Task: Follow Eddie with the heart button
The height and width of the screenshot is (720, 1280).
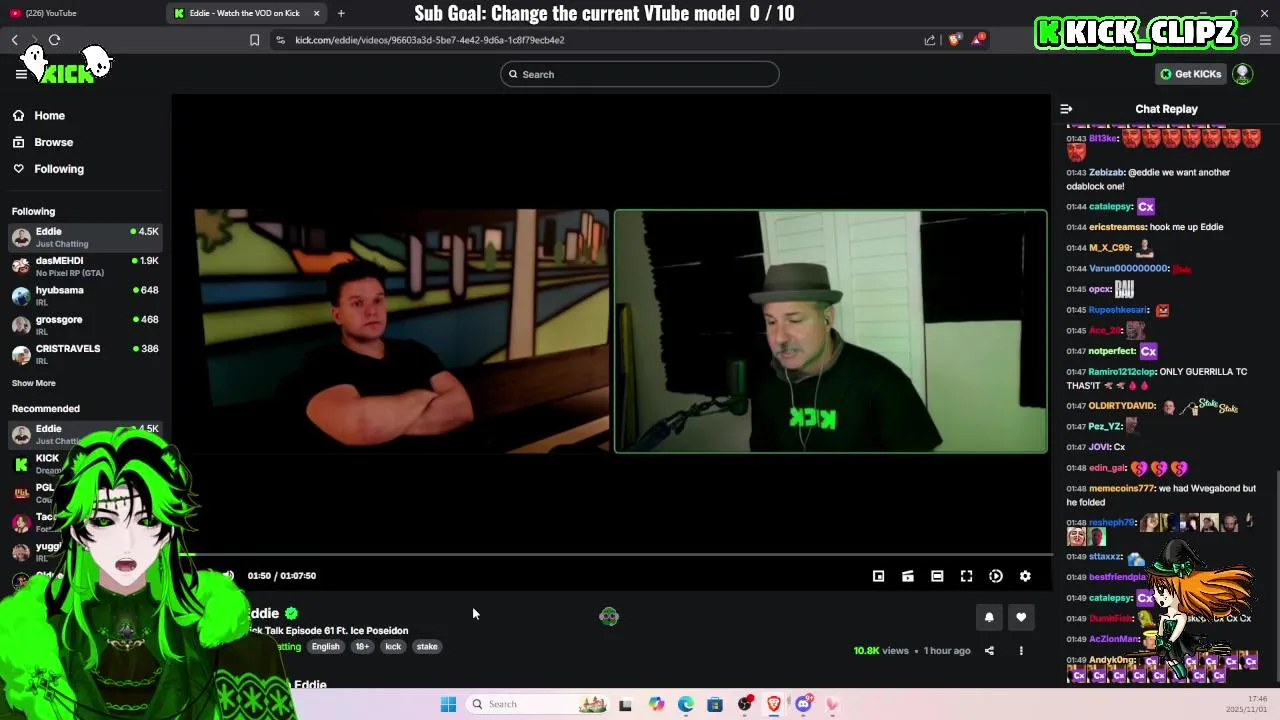Action: click(x=1021, y=617)
